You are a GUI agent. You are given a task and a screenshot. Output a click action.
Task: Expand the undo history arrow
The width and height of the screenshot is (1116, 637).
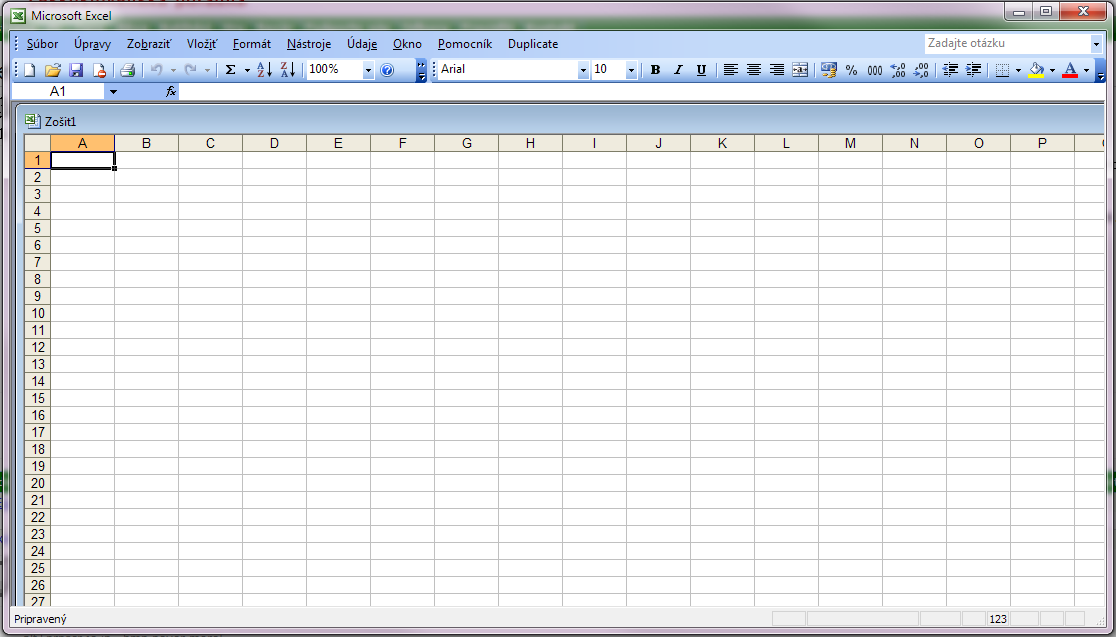[x=173, y=70]
